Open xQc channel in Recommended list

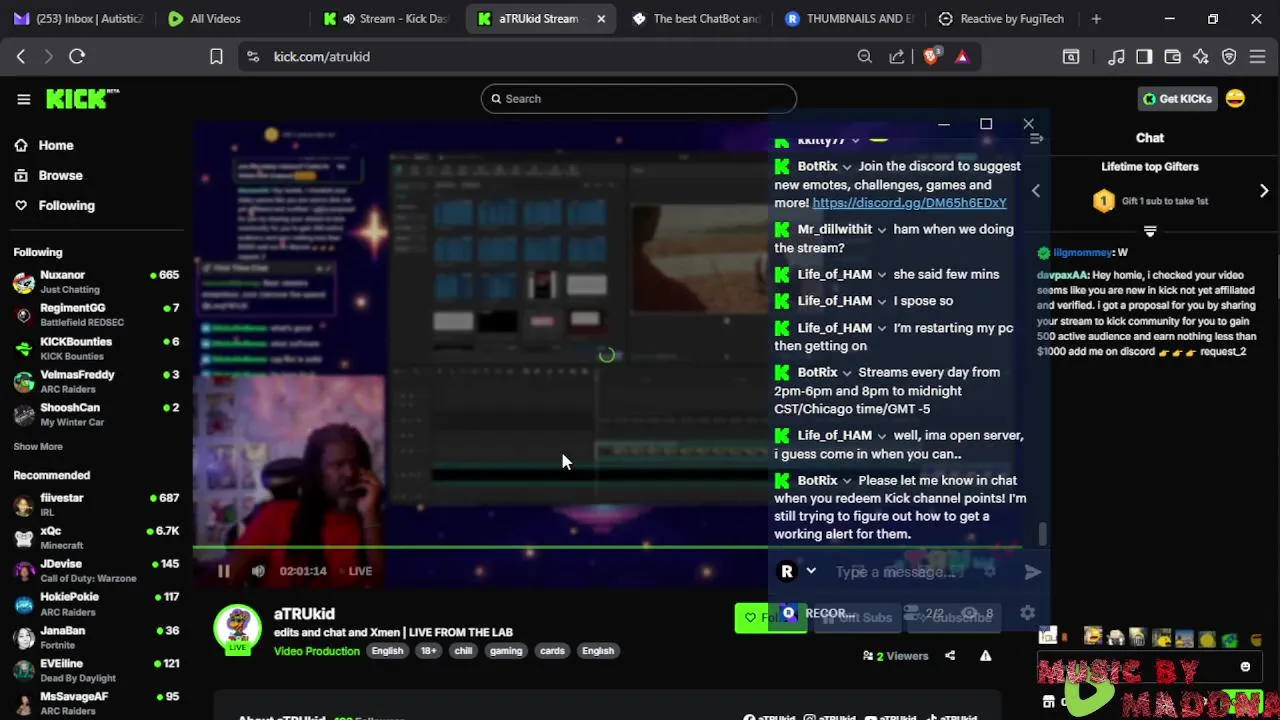click(x=96, y=538)
